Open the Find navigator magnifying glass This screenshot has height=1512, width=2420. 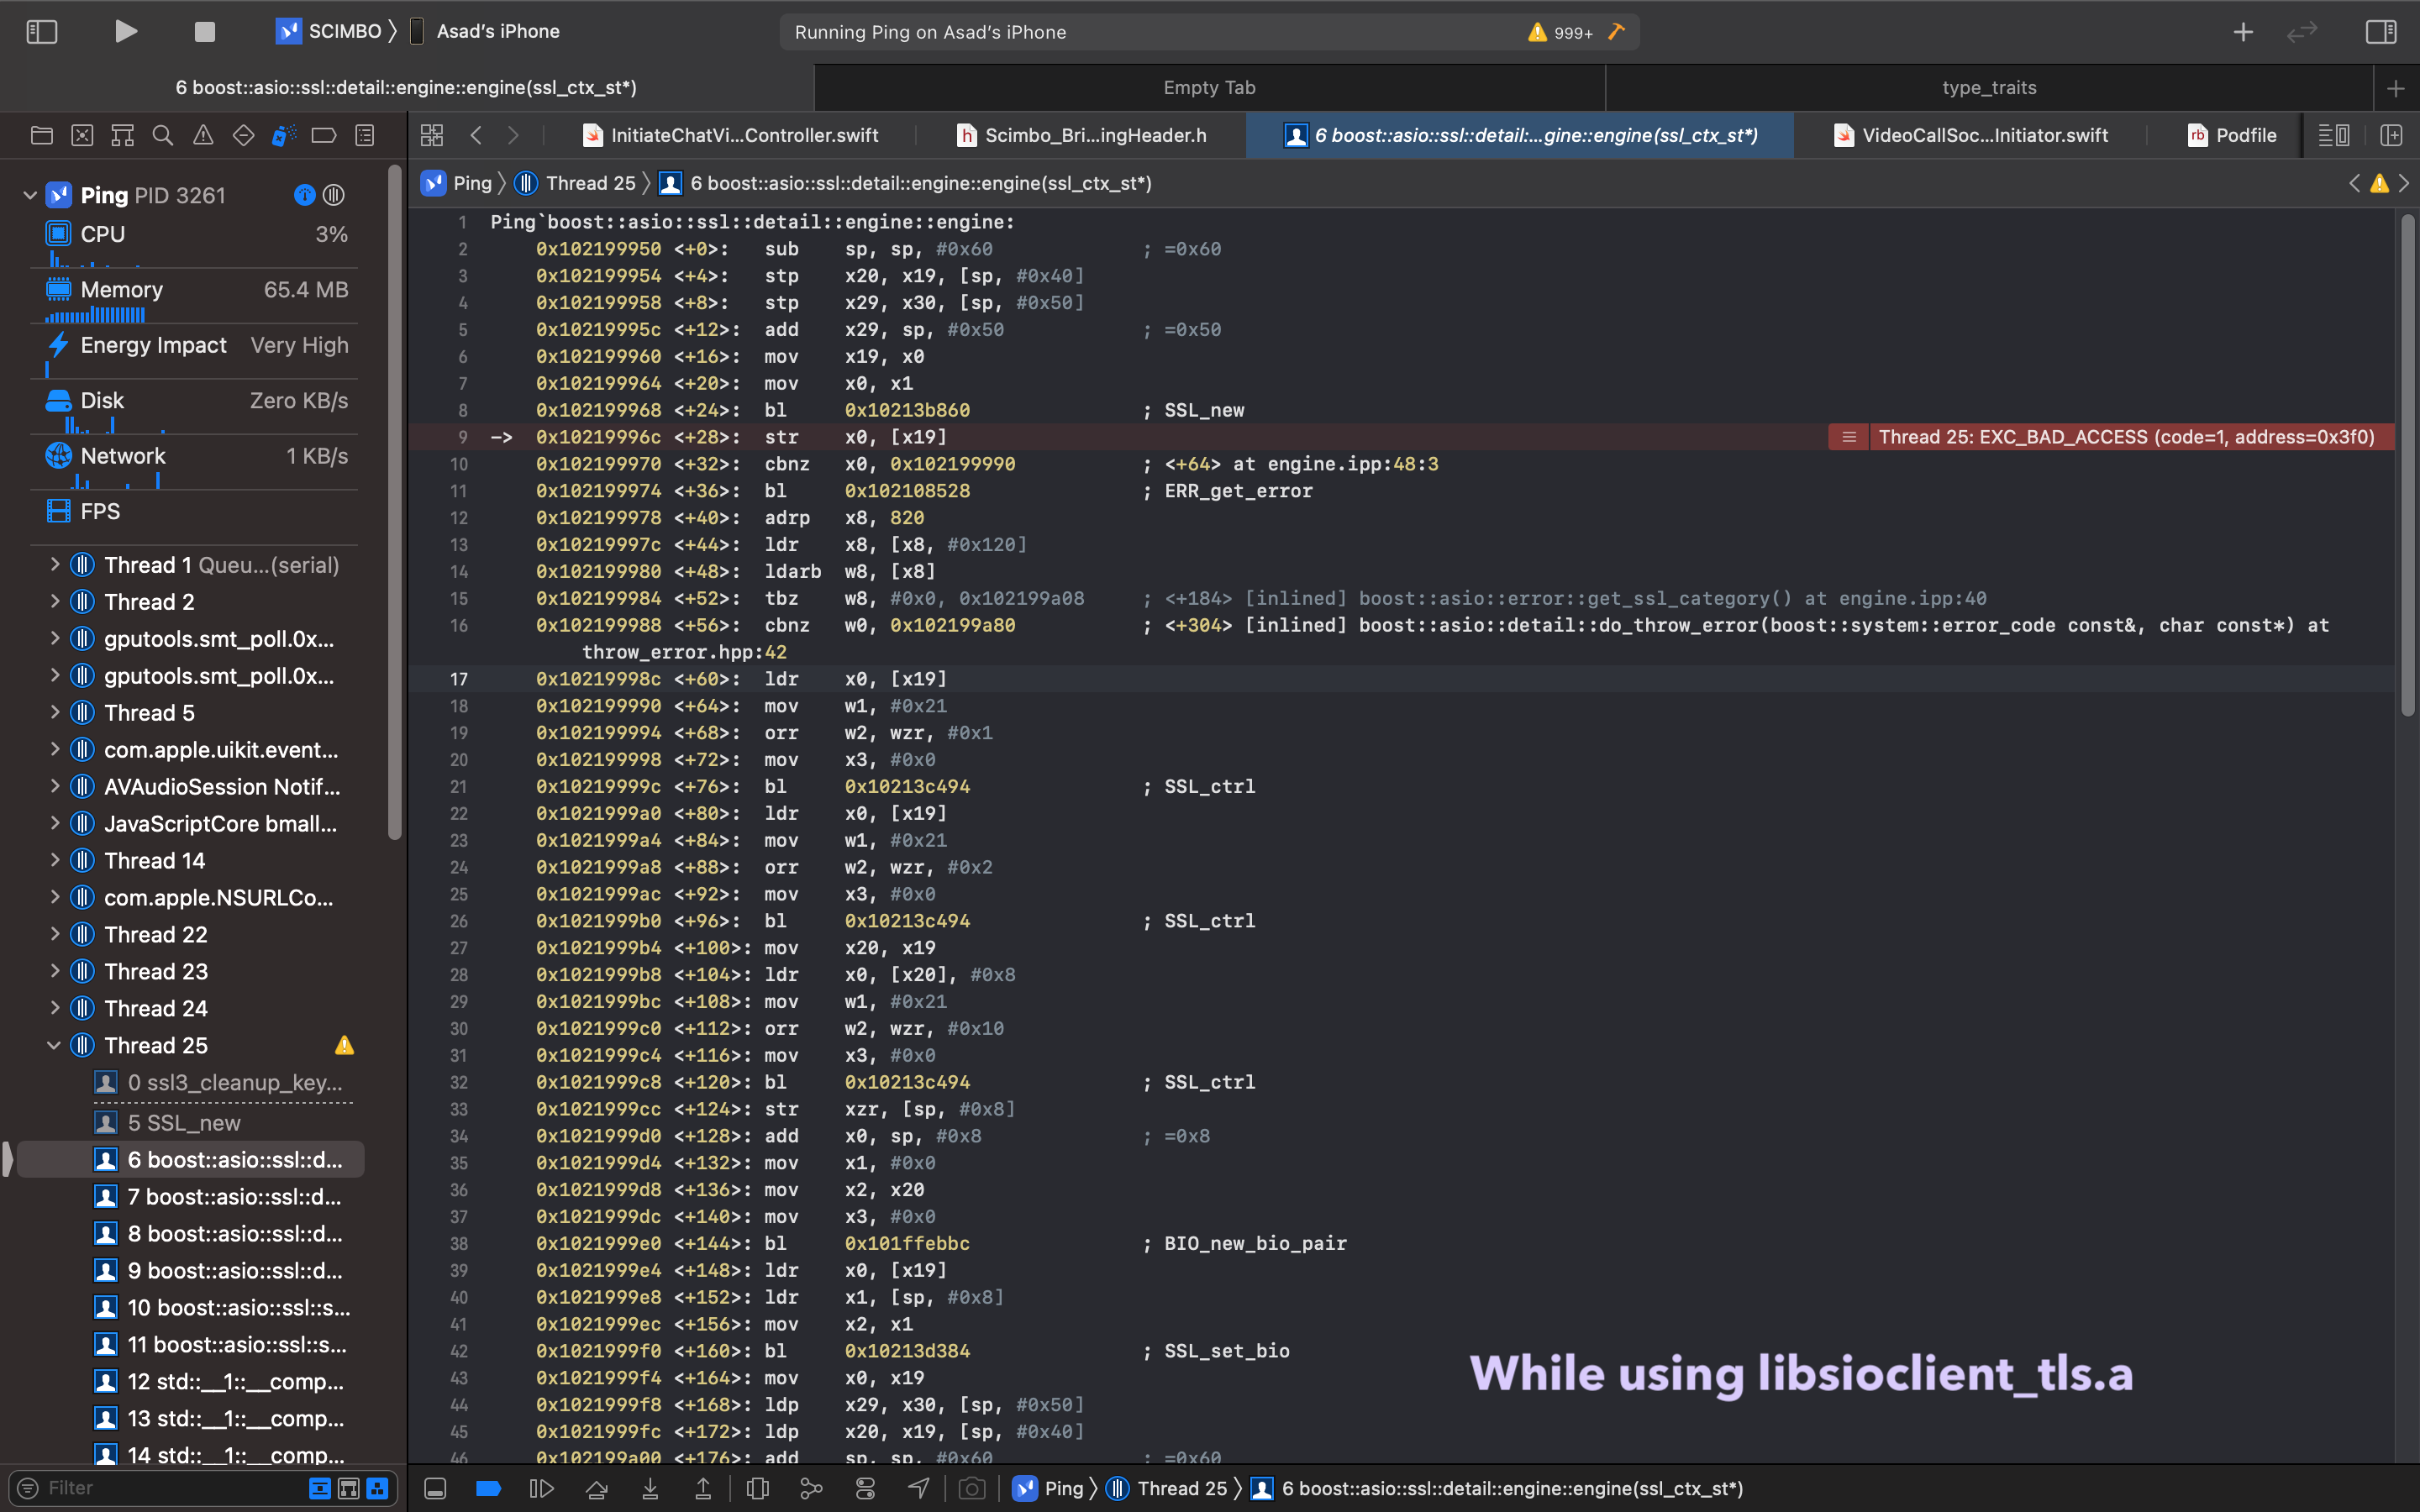(162, 134)
